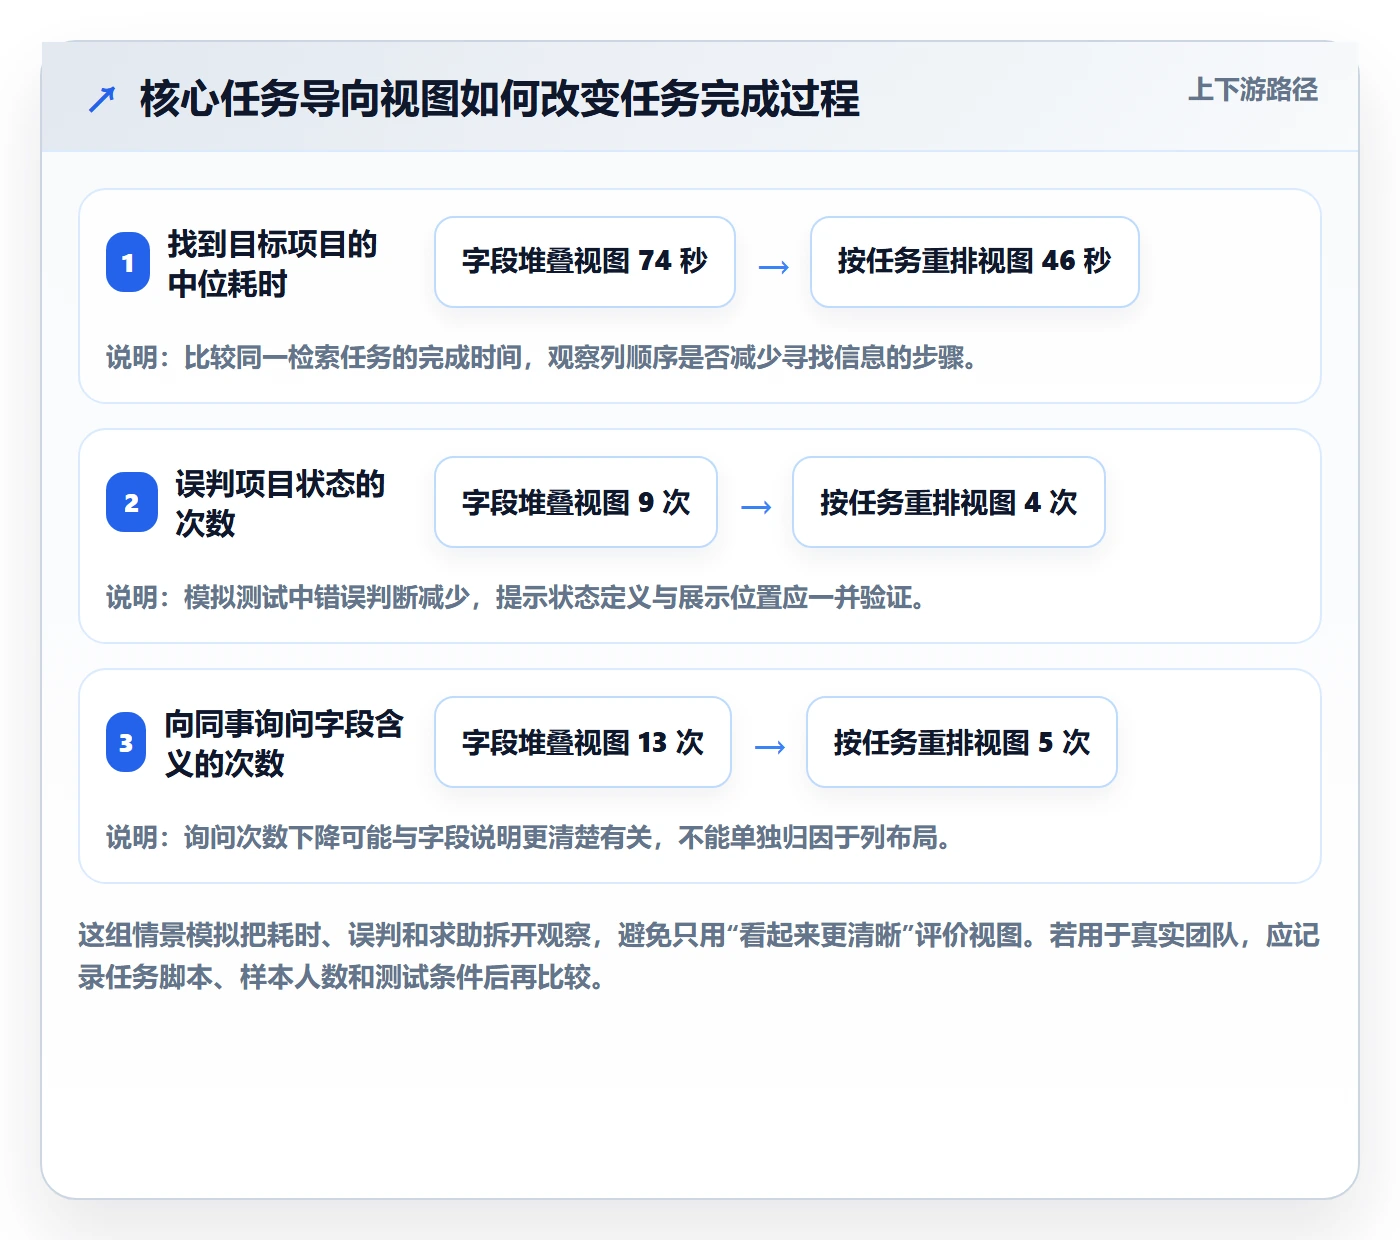Select the 字段堆叠视图 9 次 pill

pyautogui.click(x=576, y=502)
